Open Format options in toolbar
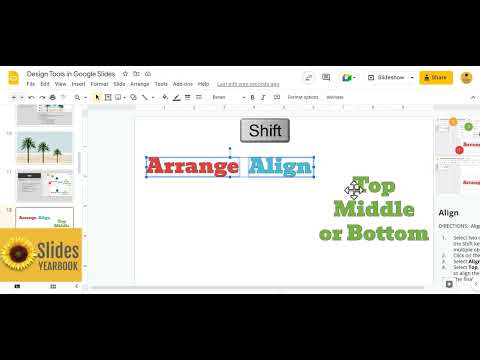Viewport: 480px width, 360px height. click(303, 97)
